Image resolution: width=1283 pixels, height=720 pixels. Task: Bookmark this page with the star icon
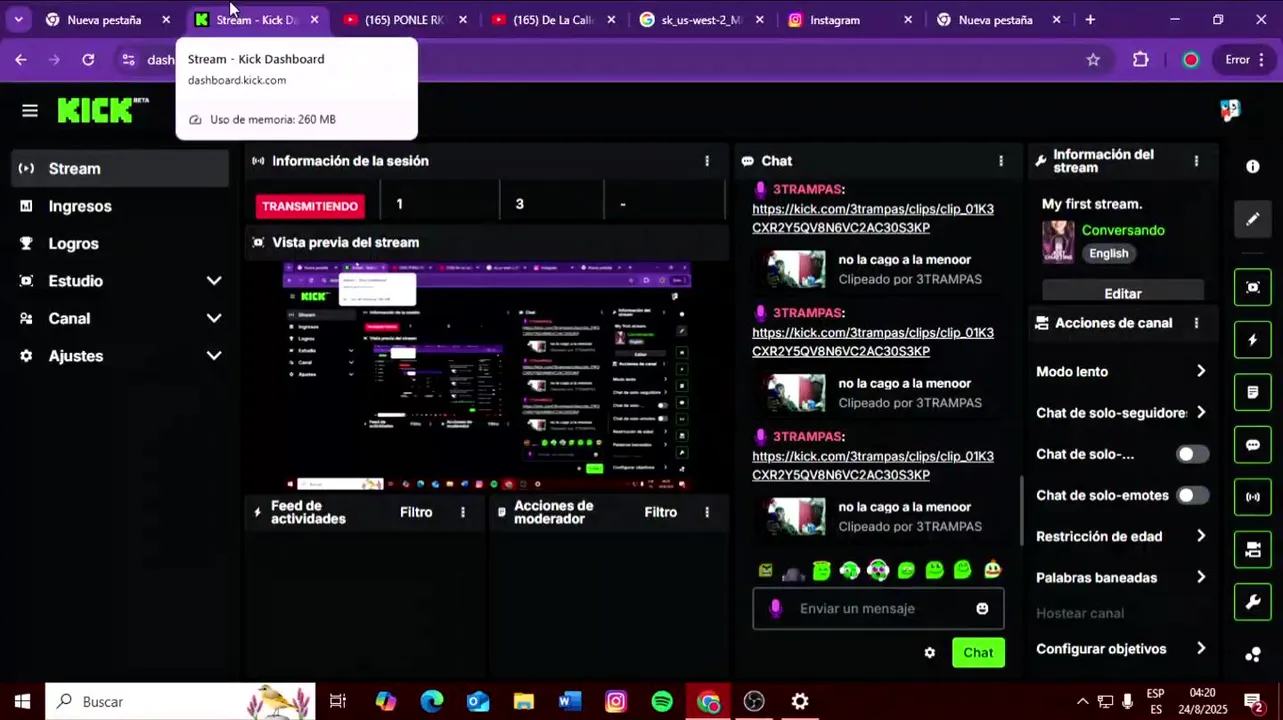coord(1093,60)
